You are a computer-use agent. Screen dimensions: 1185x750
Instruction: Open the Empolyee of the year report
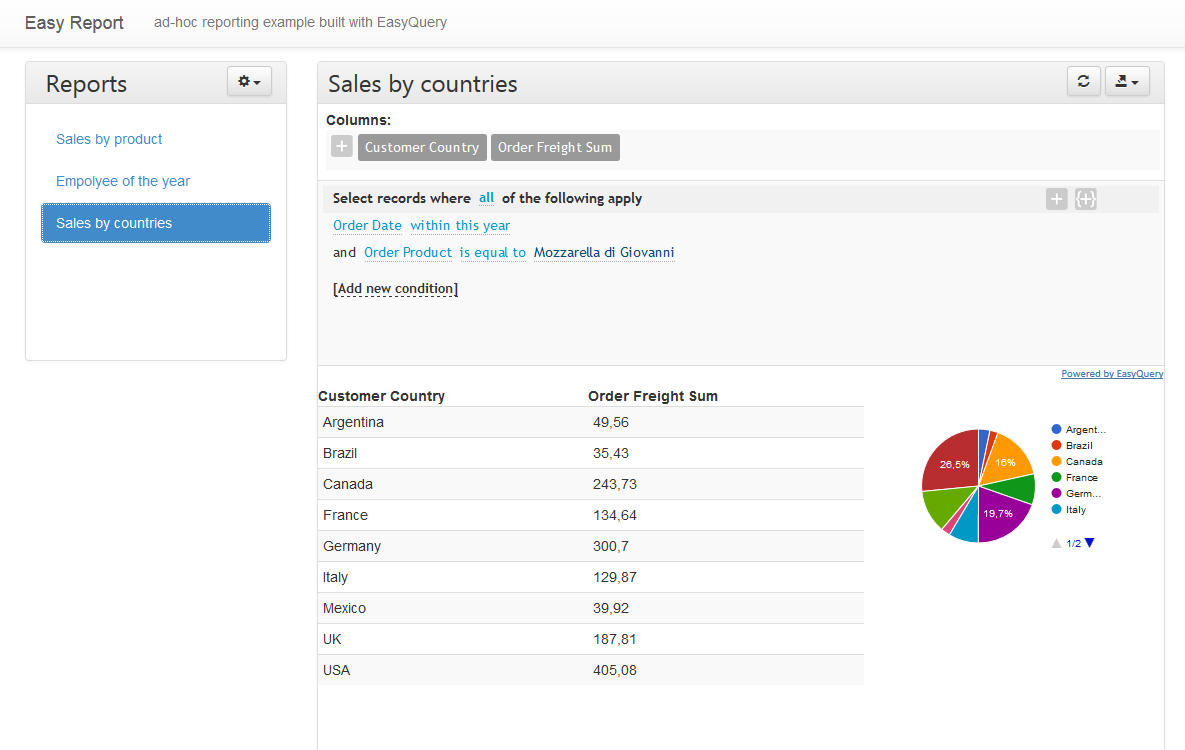click(x=122, y=181)
